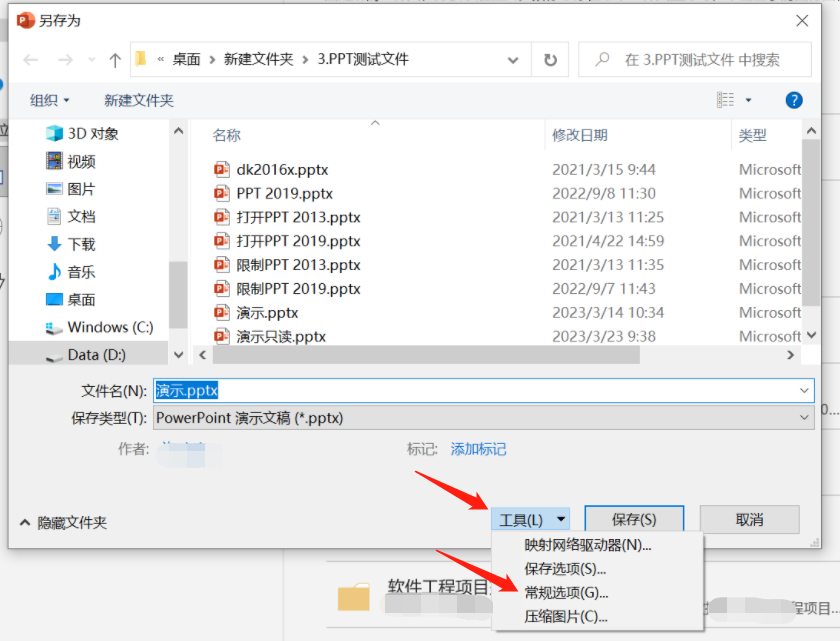Click the 打开PPT 2013.pptx file icon
The image size is (840, 641).
[221, 217]
